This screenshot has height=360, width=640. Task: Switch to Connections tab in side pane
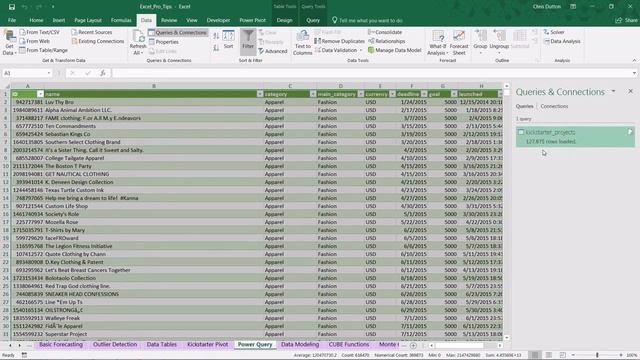coord(554,106)
